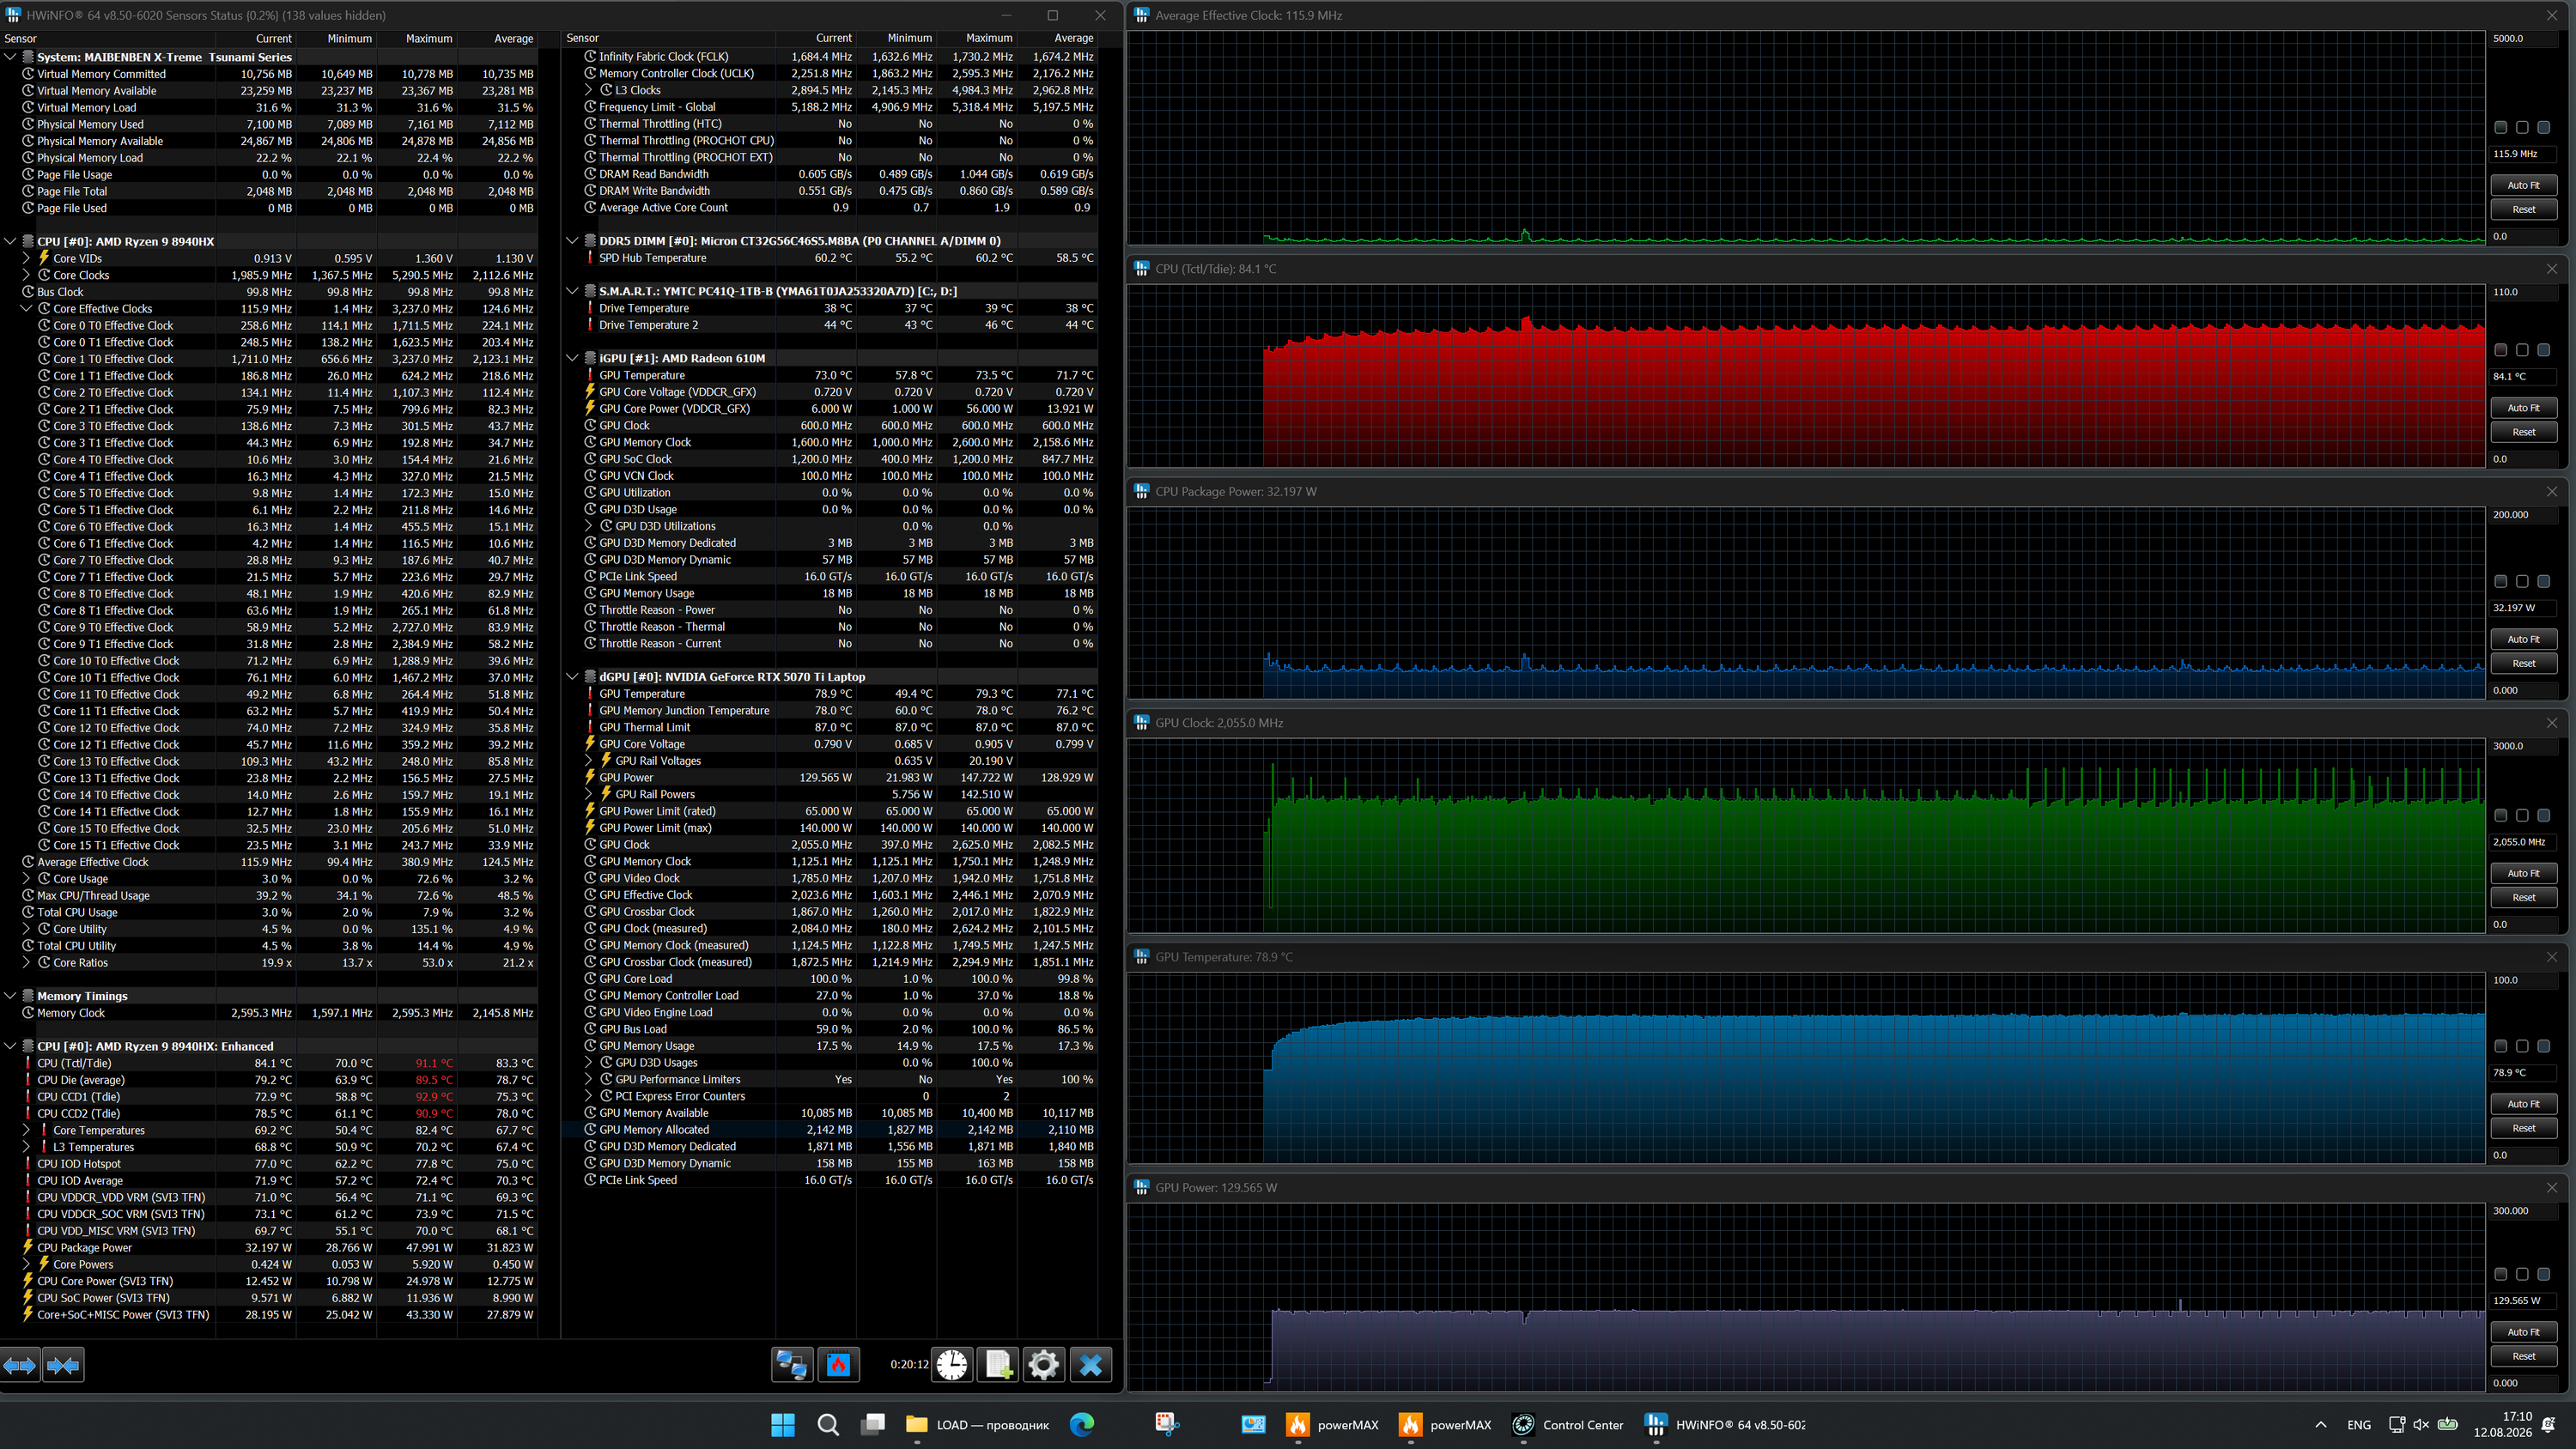Click the expand columns arrows icon

tap(20, 1365)
